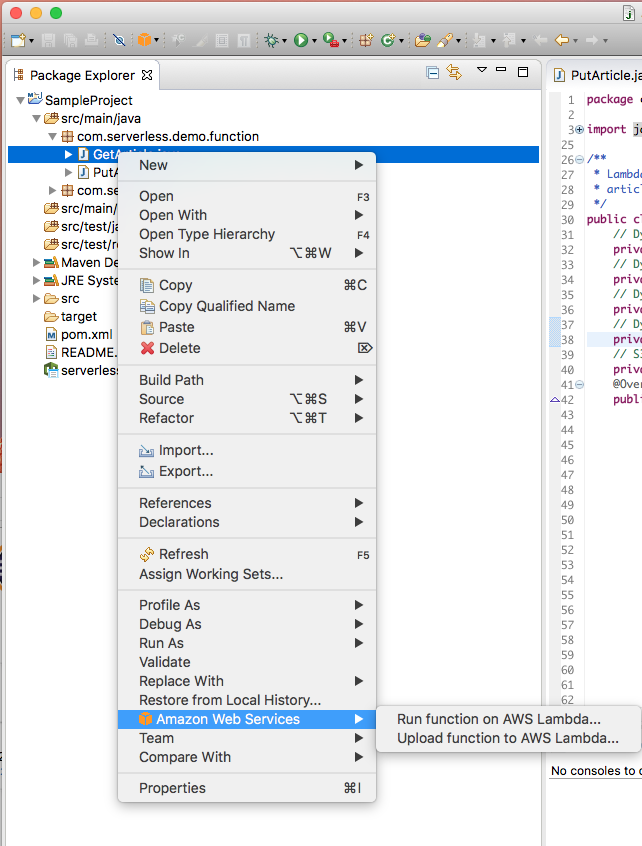Image resolution: width=642 pixels, height=846 pixels.
Task: Click line number 38 in editor gutter
Action: pos(568,340)
